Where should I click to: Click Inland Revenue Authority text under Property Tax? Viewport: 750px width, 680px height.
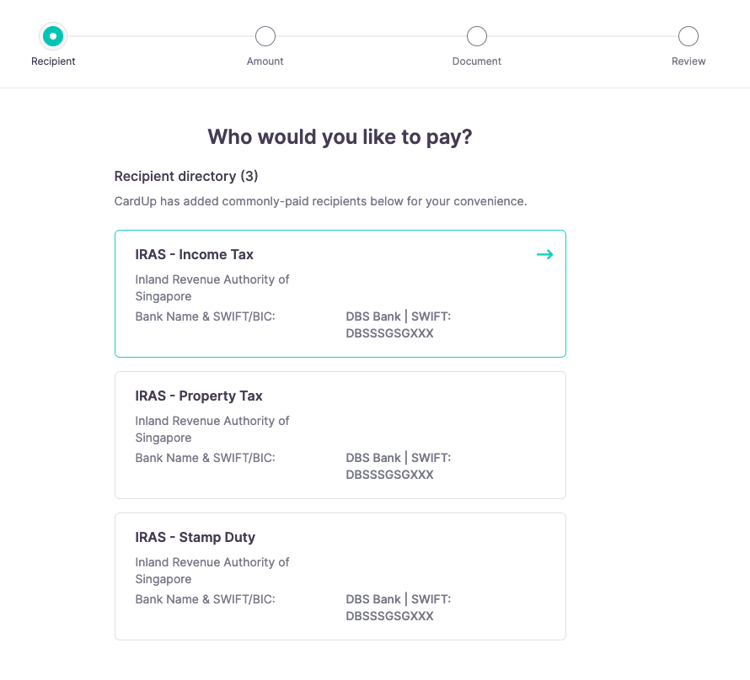(212, 429)
